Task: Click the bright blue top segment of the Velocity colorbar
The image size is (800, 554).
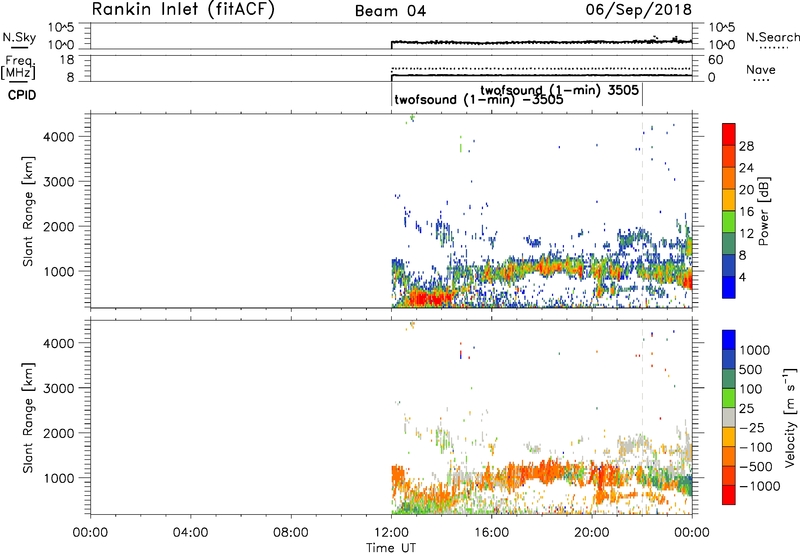Action: pyautogui.click(x=729, y=340)
